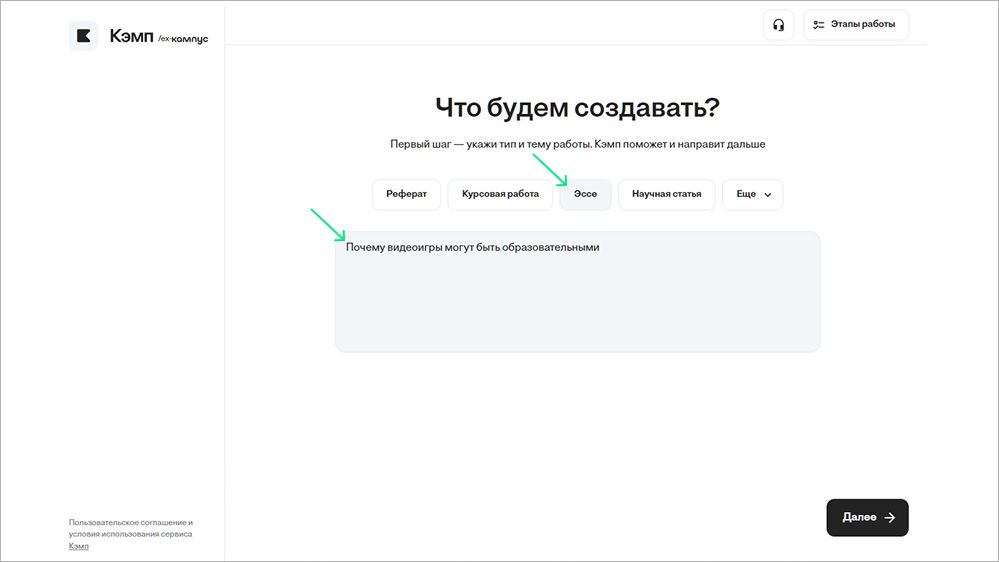
Task: Click the checklist icon in Этапы работы
Action: (818, 25)
